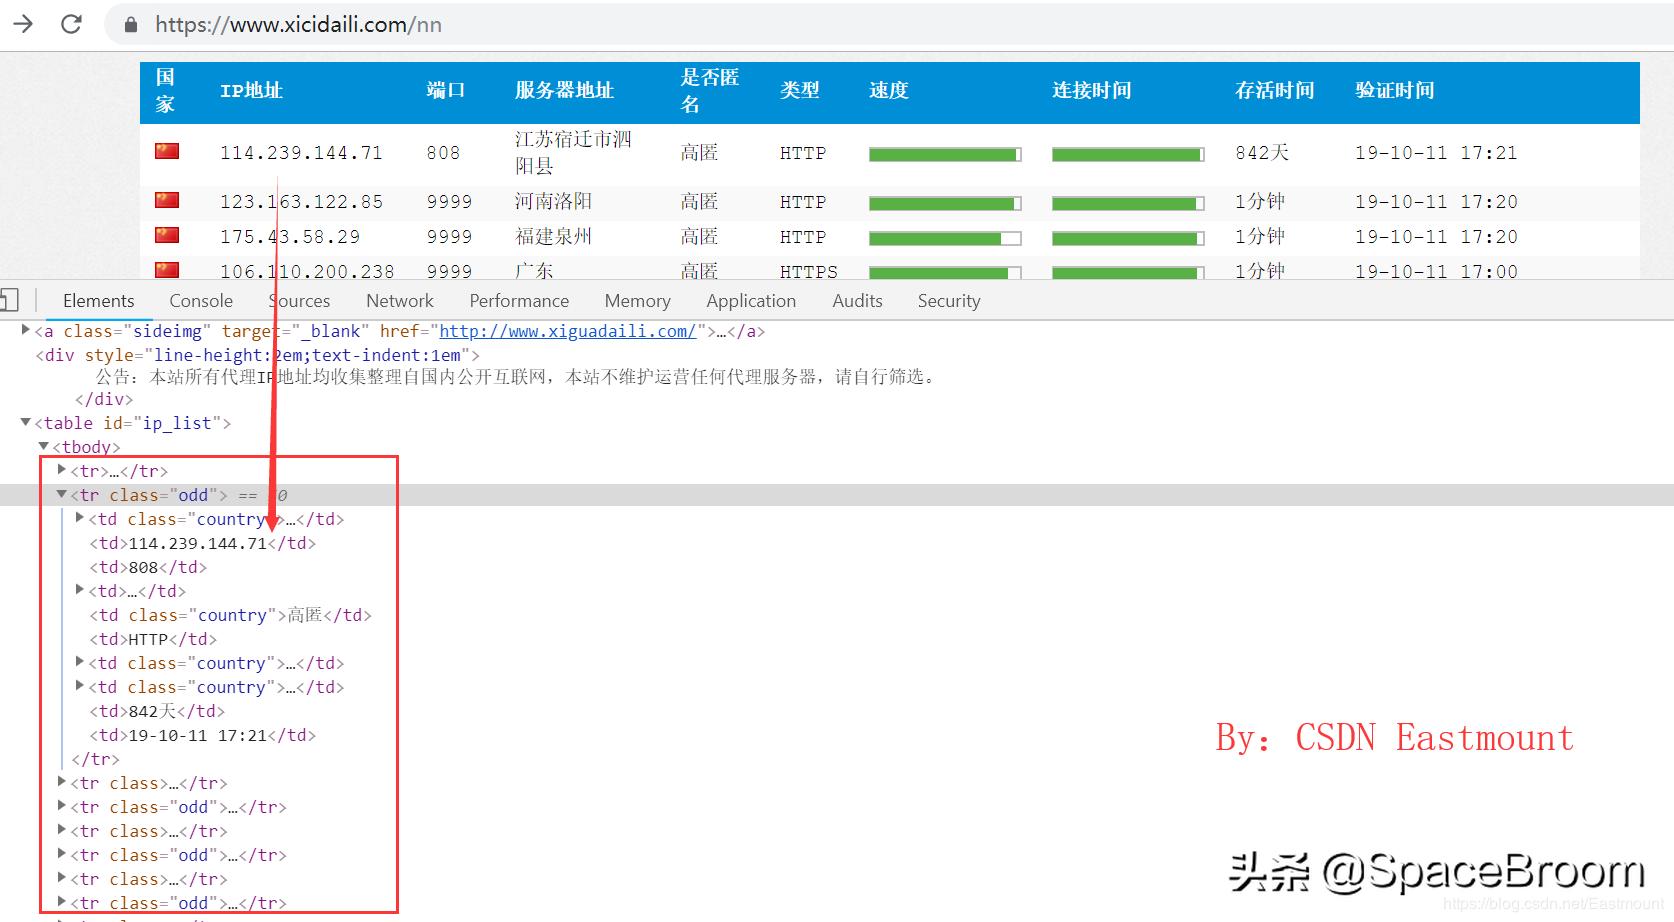Expand the <td class="country"> node

tap(79, 518)
